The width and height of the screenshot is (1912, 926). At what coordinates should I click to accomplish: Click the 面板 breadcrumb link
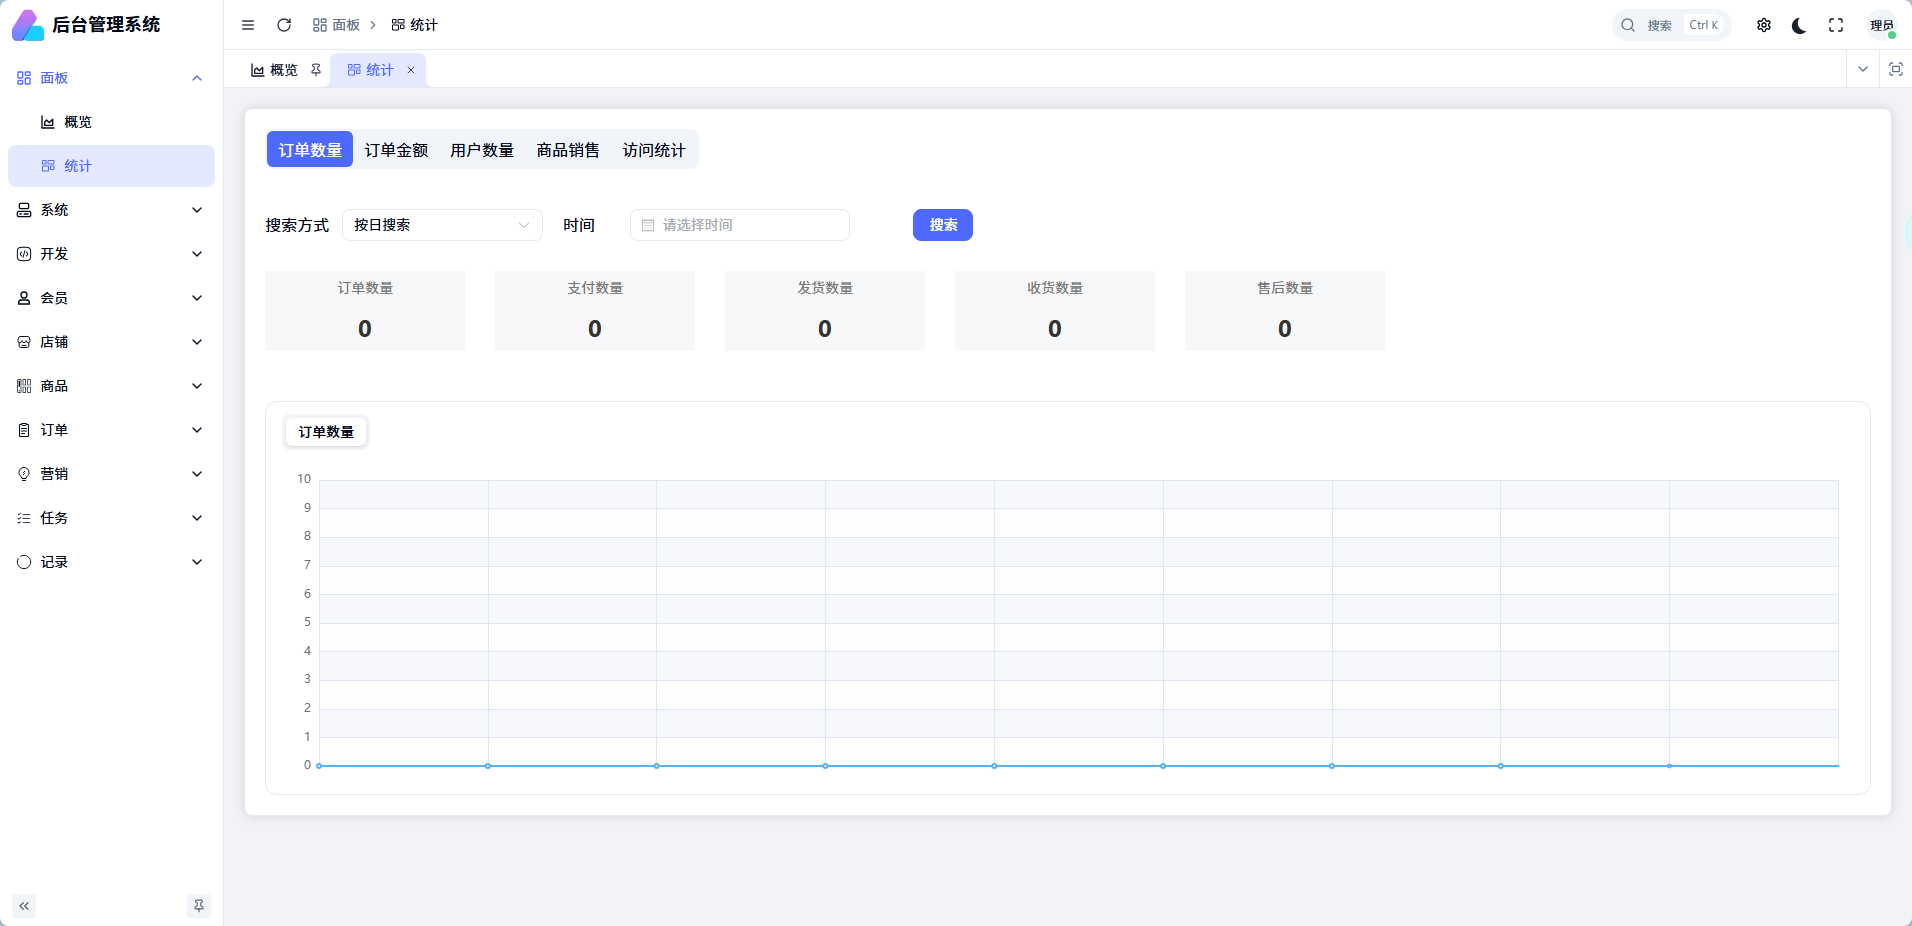pyautogui.click(x=344, y=25)
